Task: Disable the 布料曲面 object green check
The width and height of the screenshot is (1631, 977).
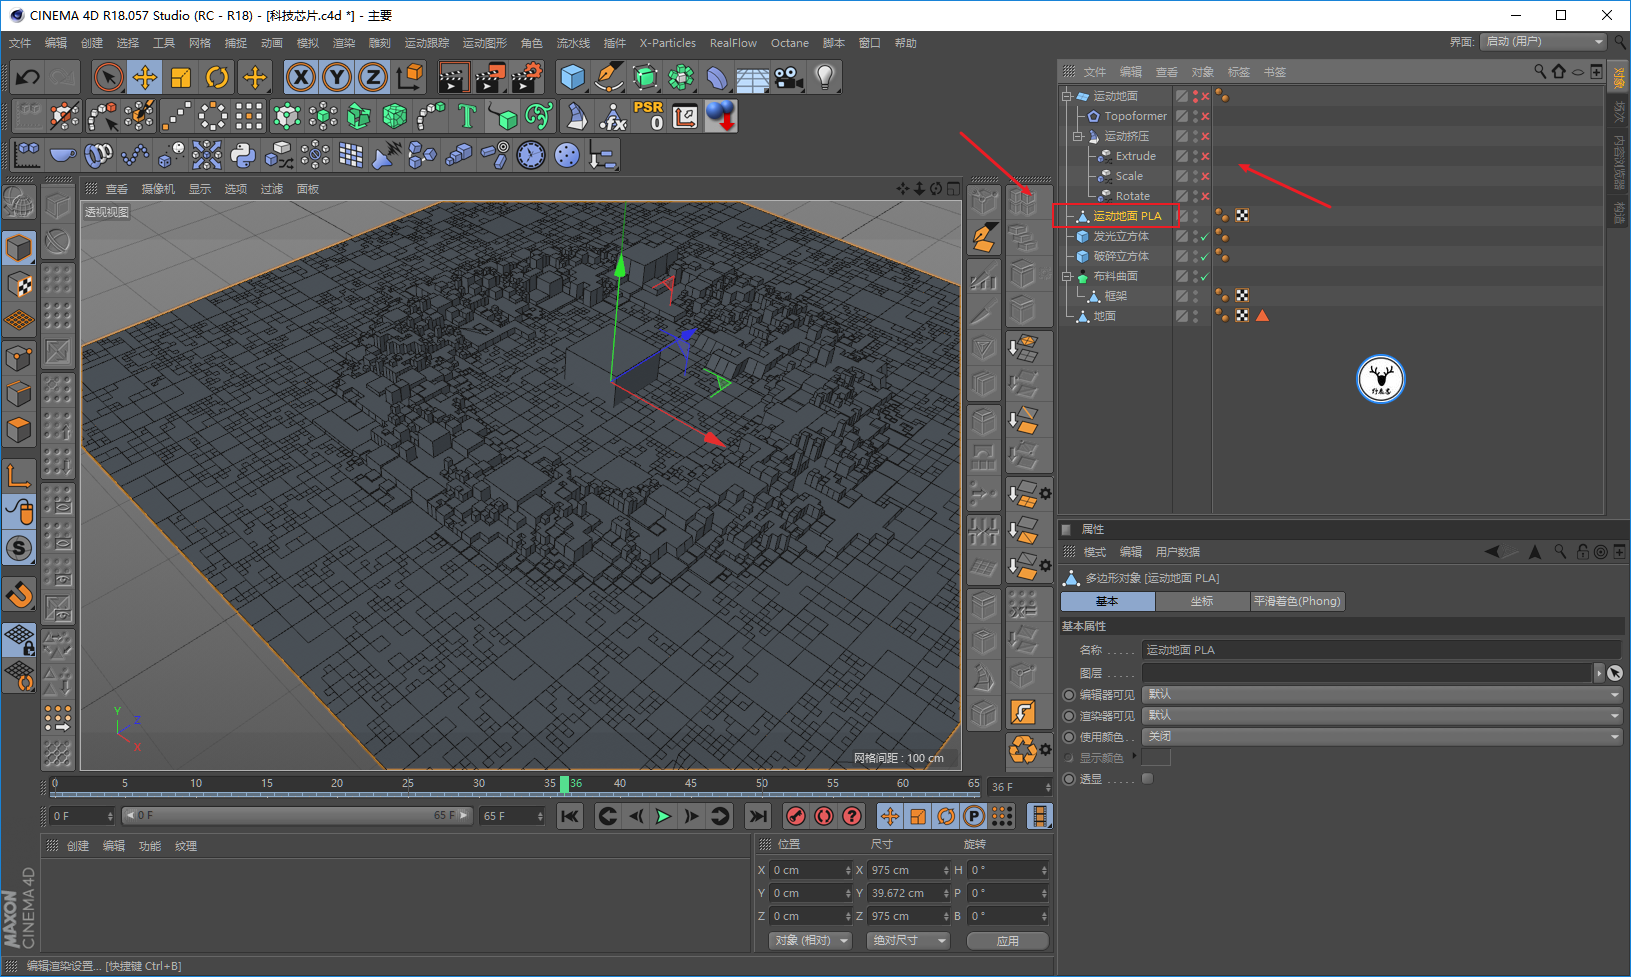Action: 1205,276
